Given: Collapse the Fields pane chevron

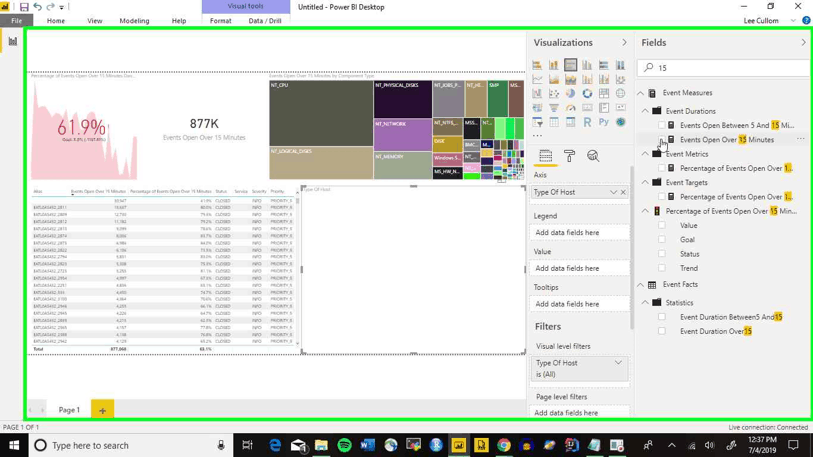Looking at the screenshot, I should (x=804, y=43).
